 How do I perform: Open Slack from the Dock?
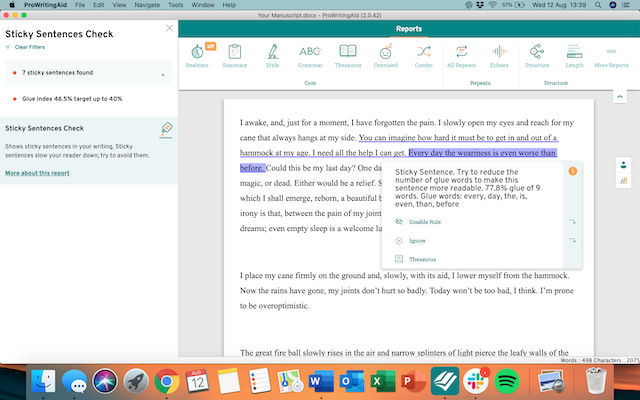[476, 382]
